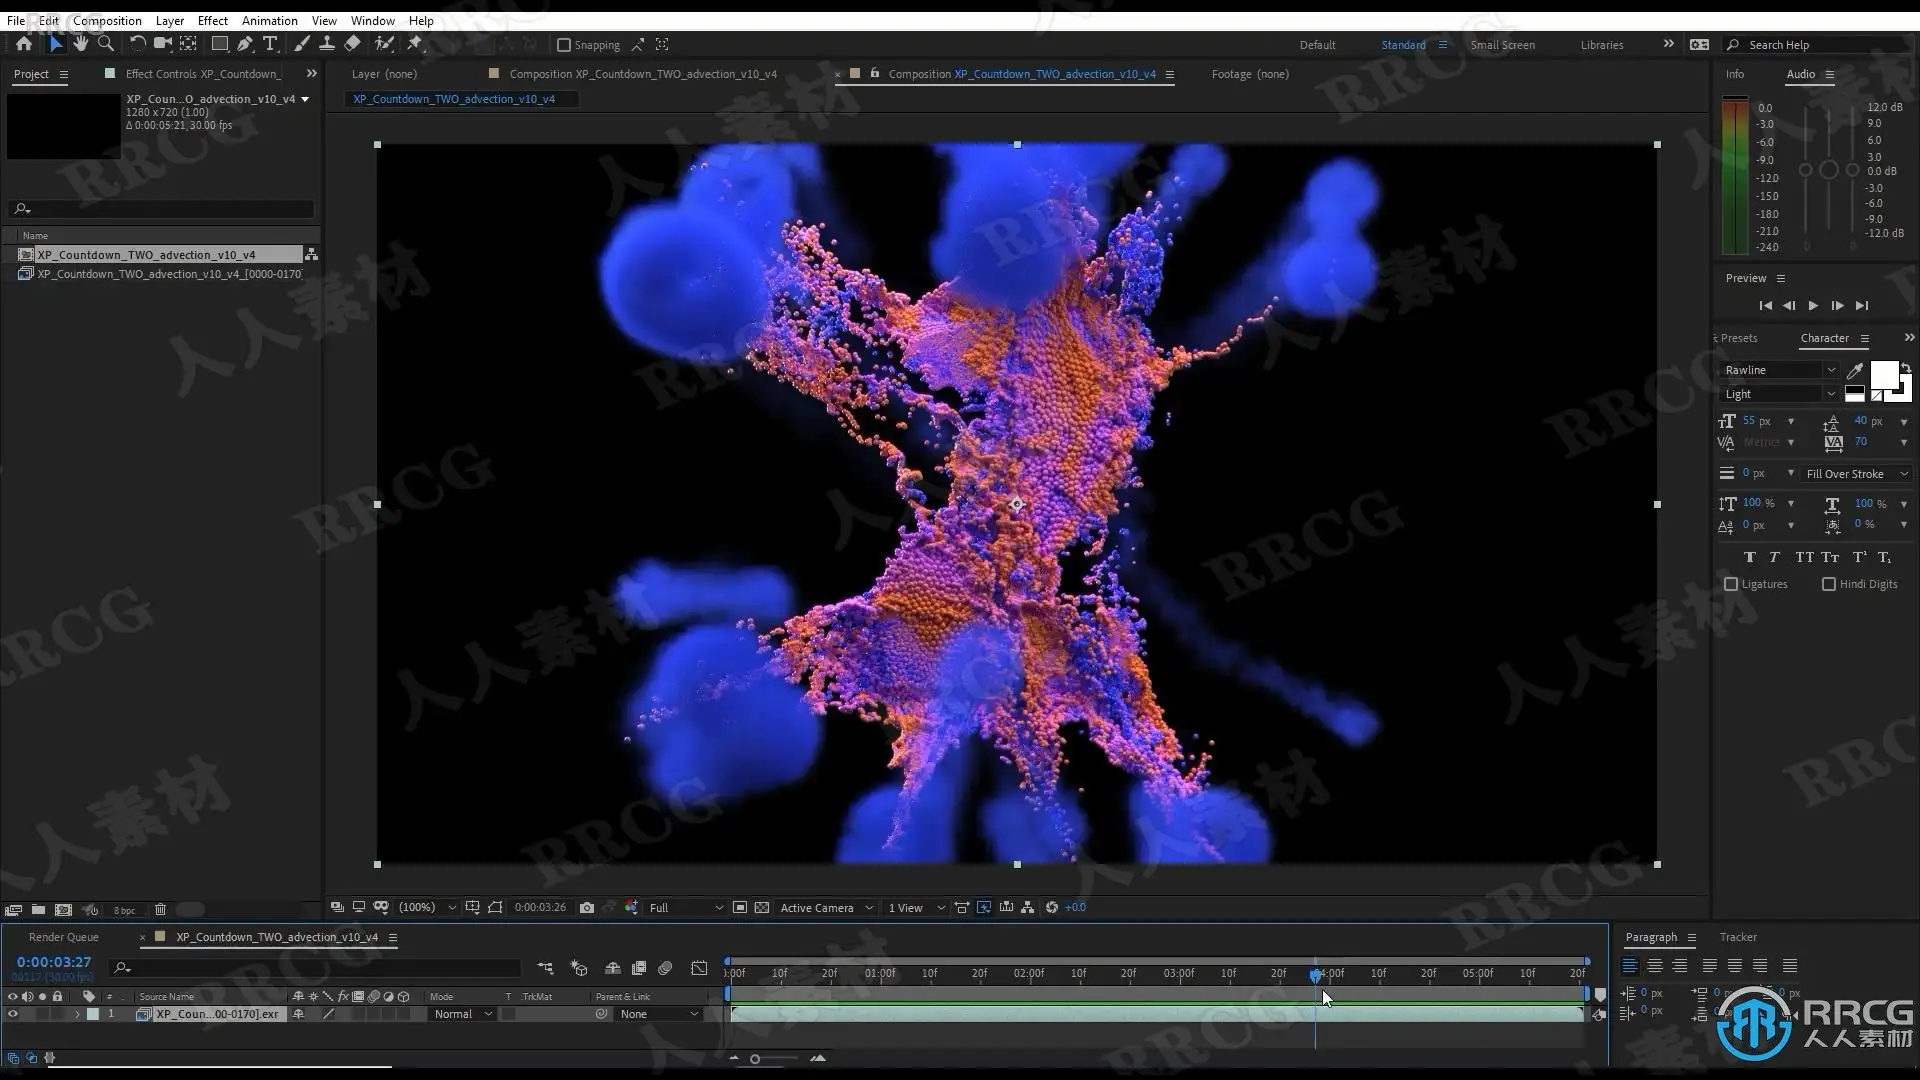Open the Full resolution dropdown
1920x1080 pixels.
click(x=686, y=908)
